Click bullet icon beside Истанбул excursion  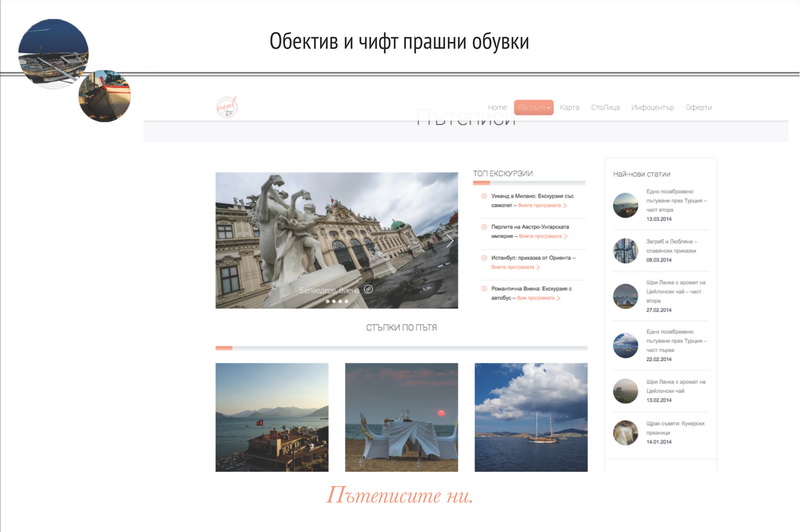(x=484, y=258)
